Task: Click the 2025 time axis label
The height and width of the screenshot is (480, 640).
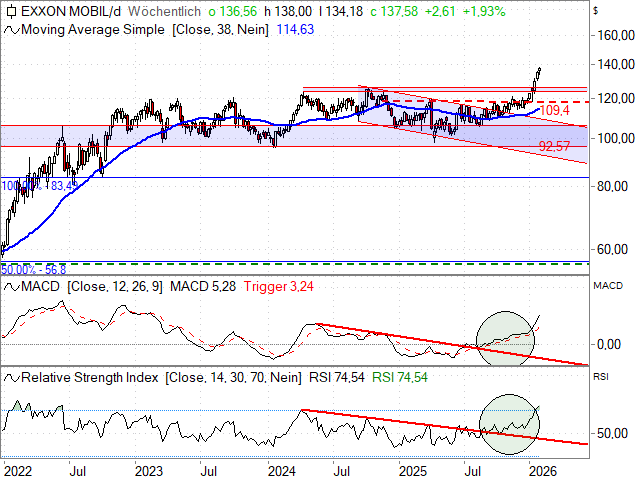Action: 413,472
